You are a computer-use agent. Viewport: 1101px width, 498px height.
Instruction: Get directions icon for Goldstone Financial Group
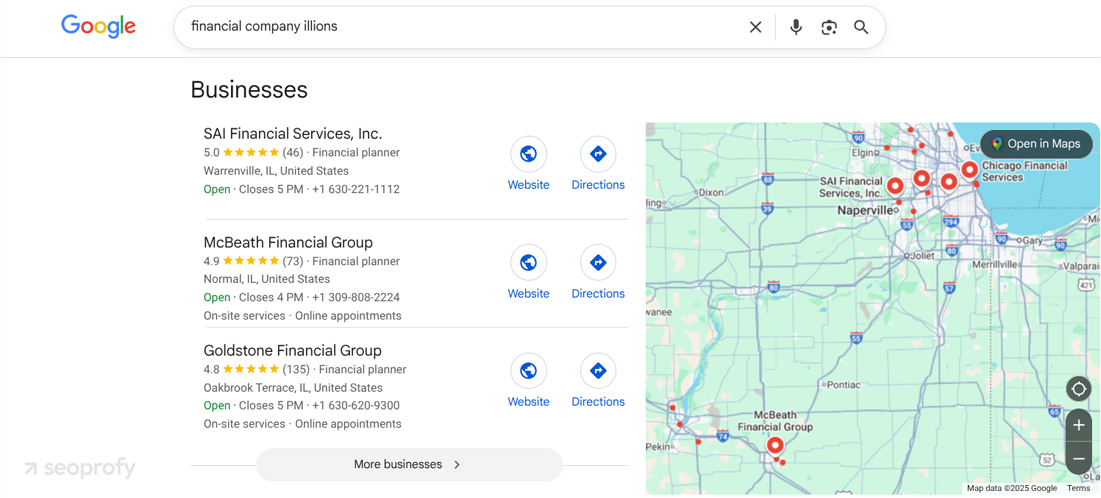point(598,370)
